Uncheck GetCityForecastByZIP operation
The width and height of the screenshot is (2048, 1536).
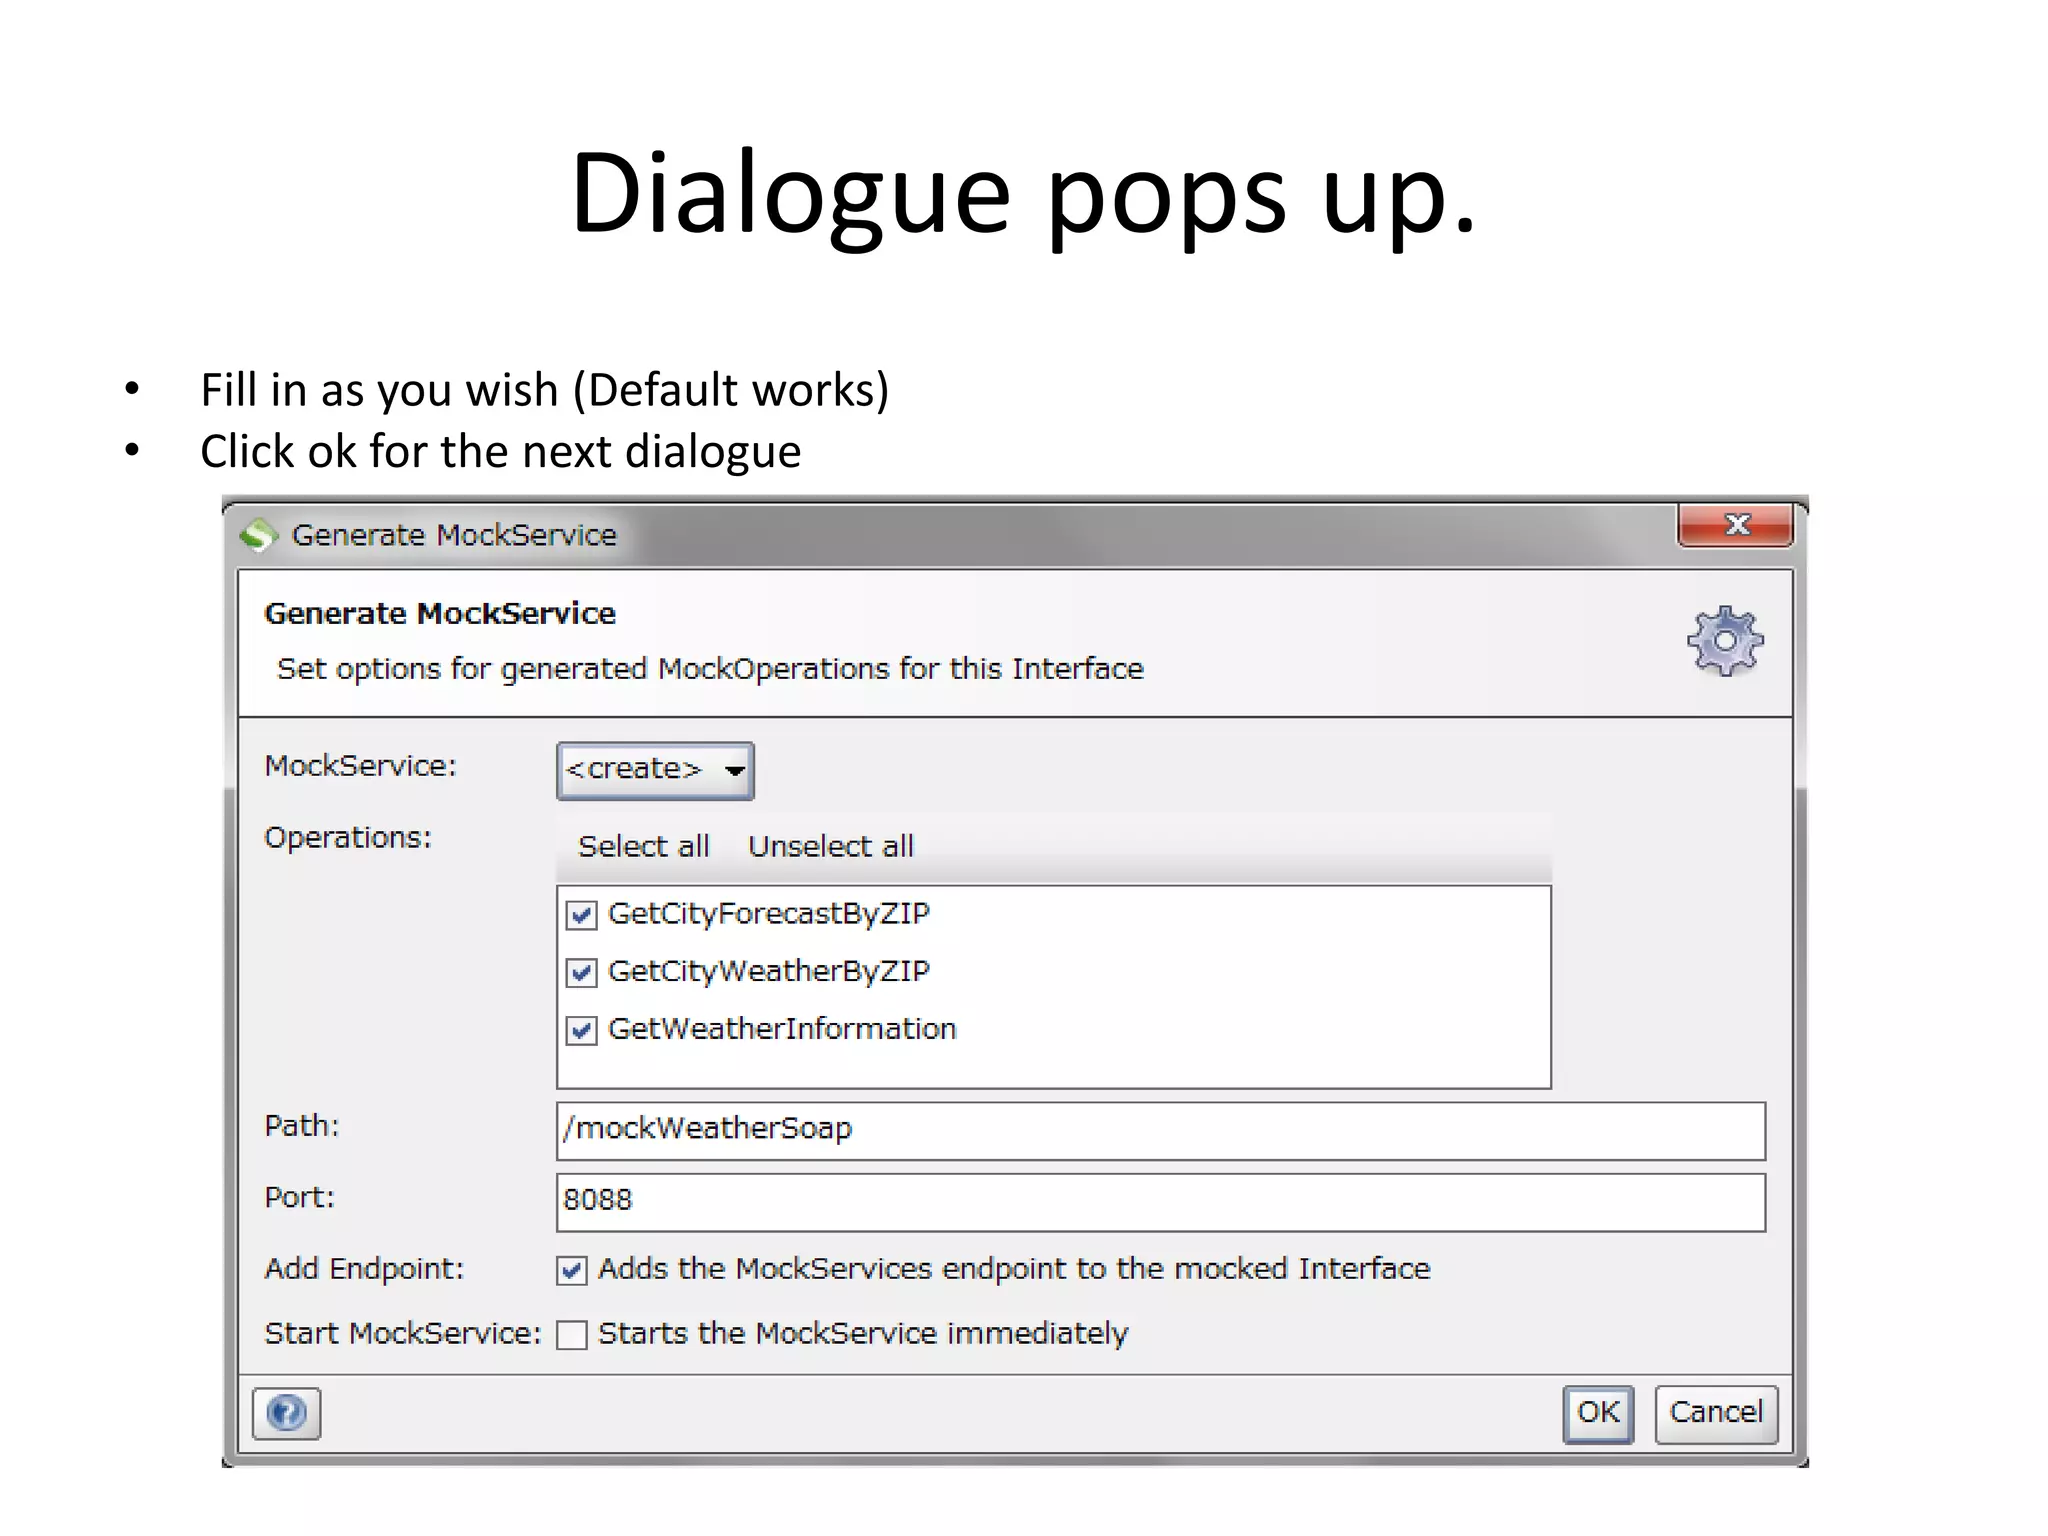click(x=581, y=915)
